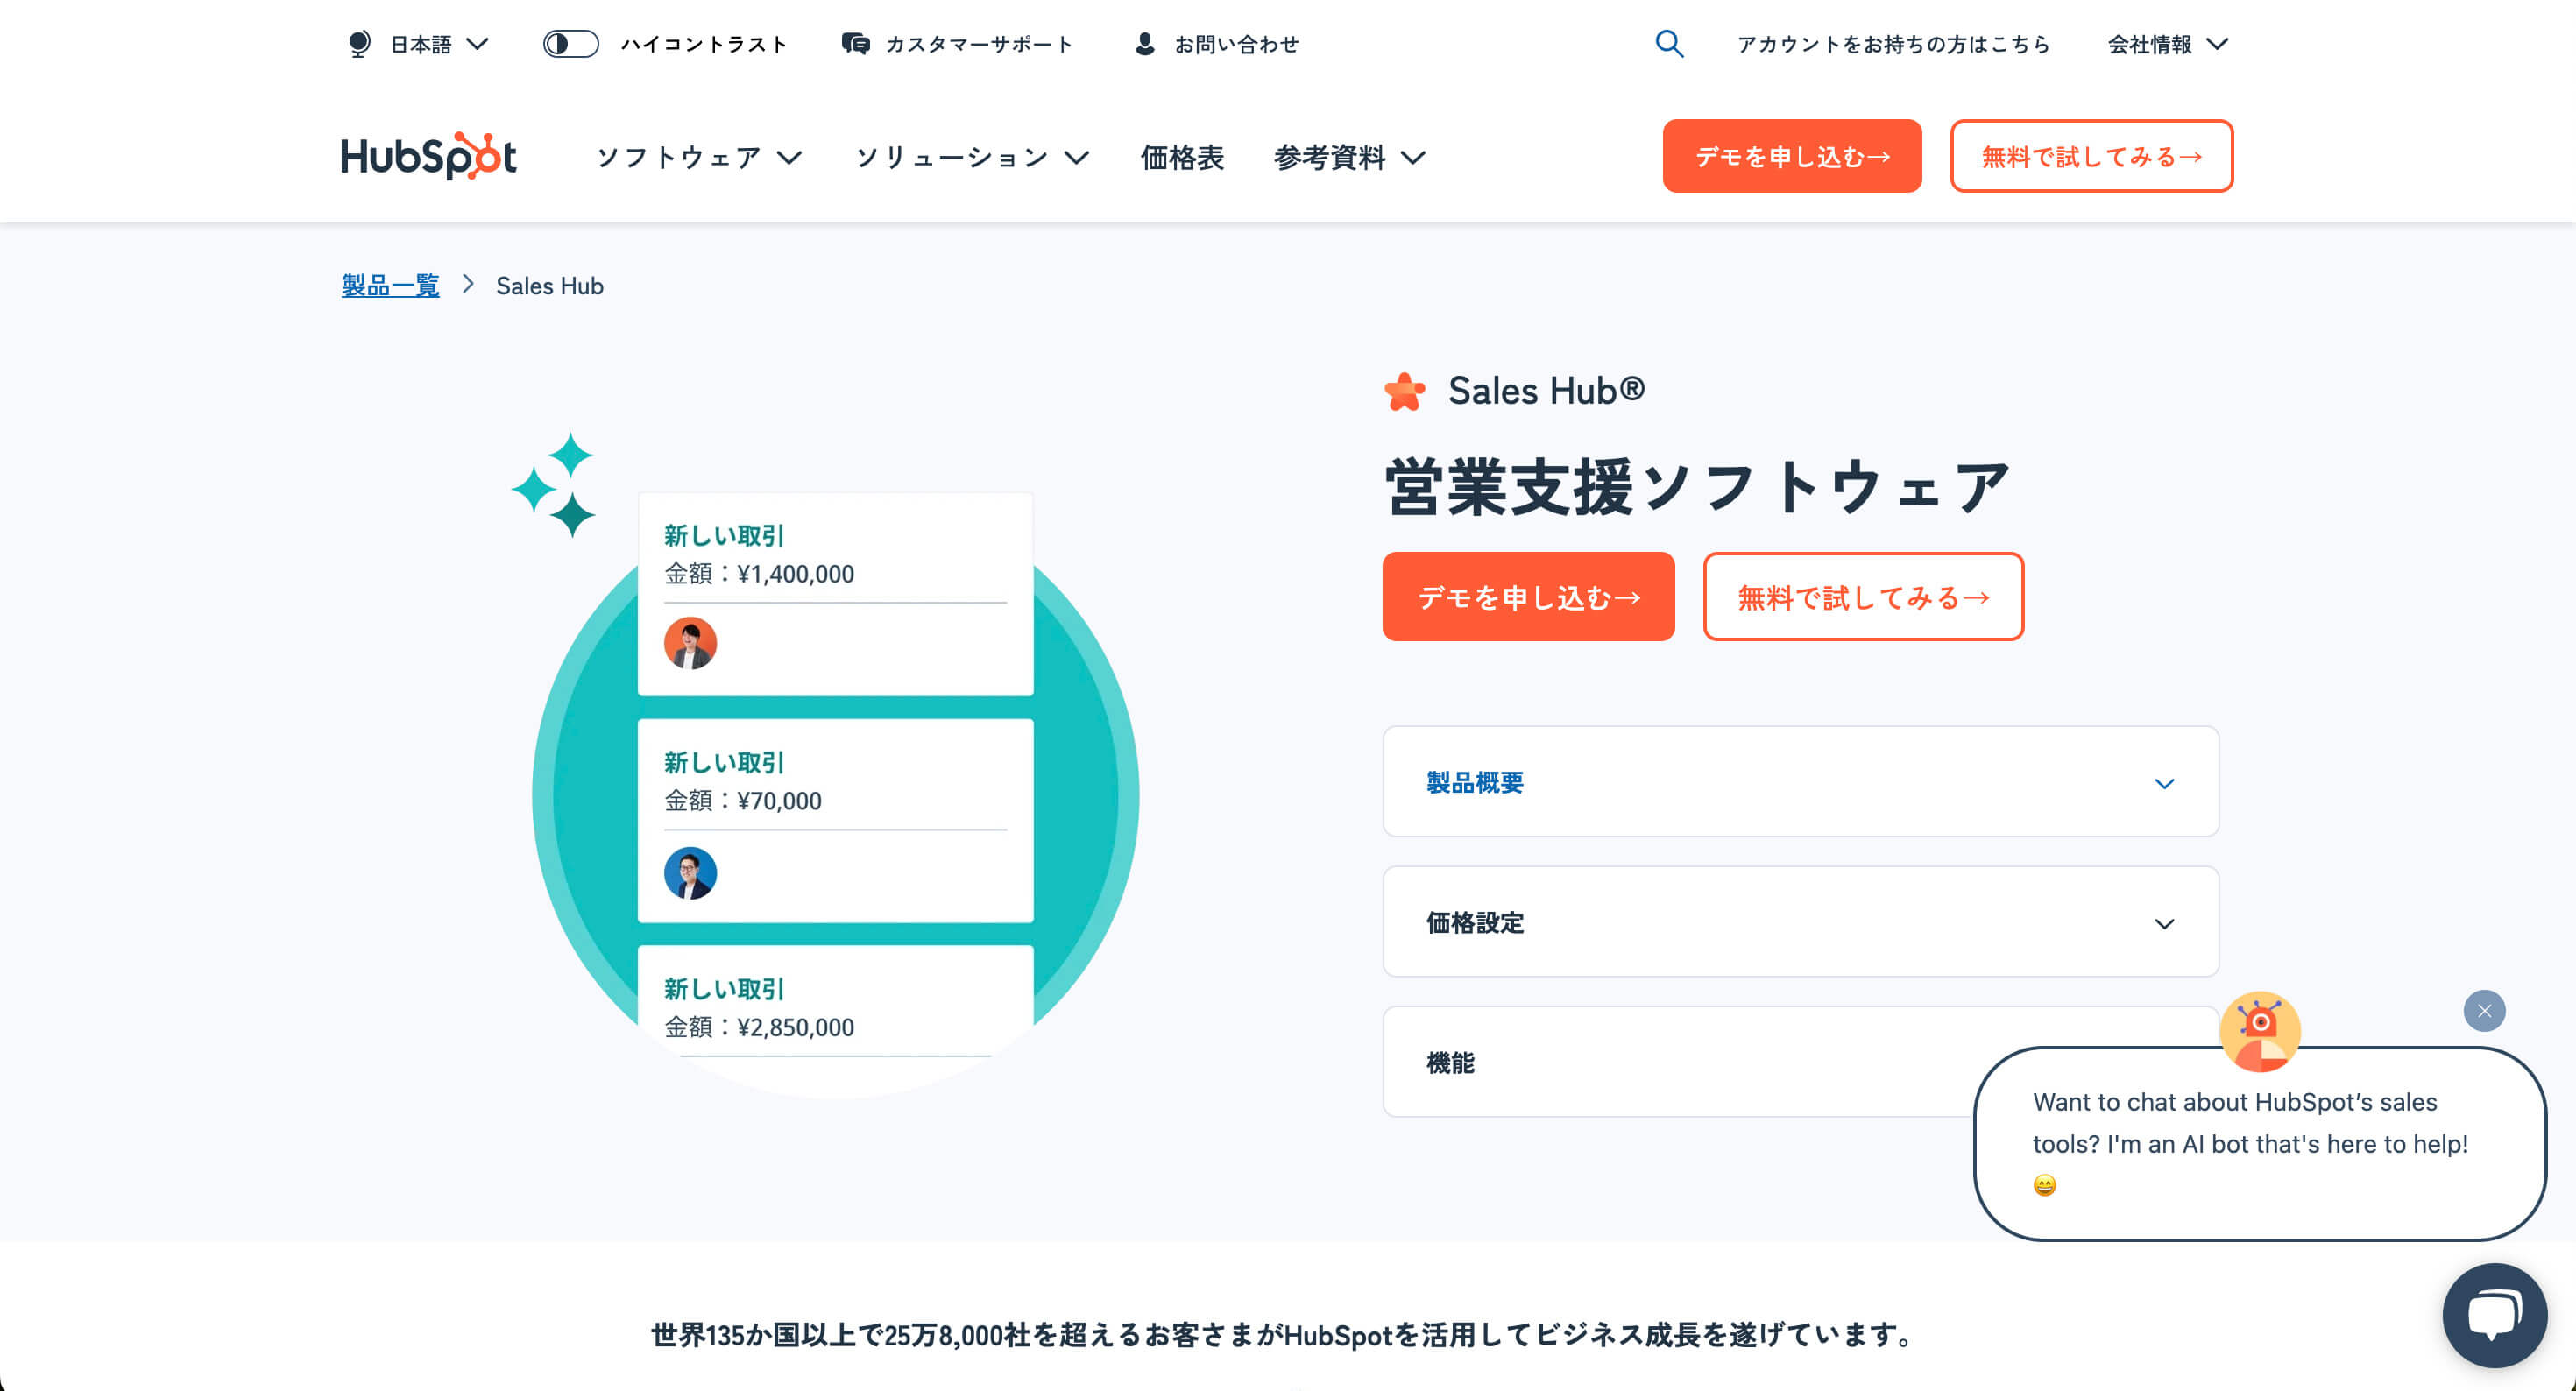Click the breadcrumb separator chevron
Viewport: 2576px width, 1391px height.
tap(467, 285)
